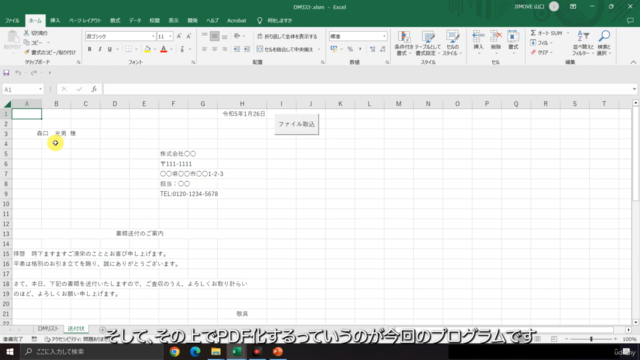Open the Data tab
The image size is (640, 360).
(x=135, y=20)
